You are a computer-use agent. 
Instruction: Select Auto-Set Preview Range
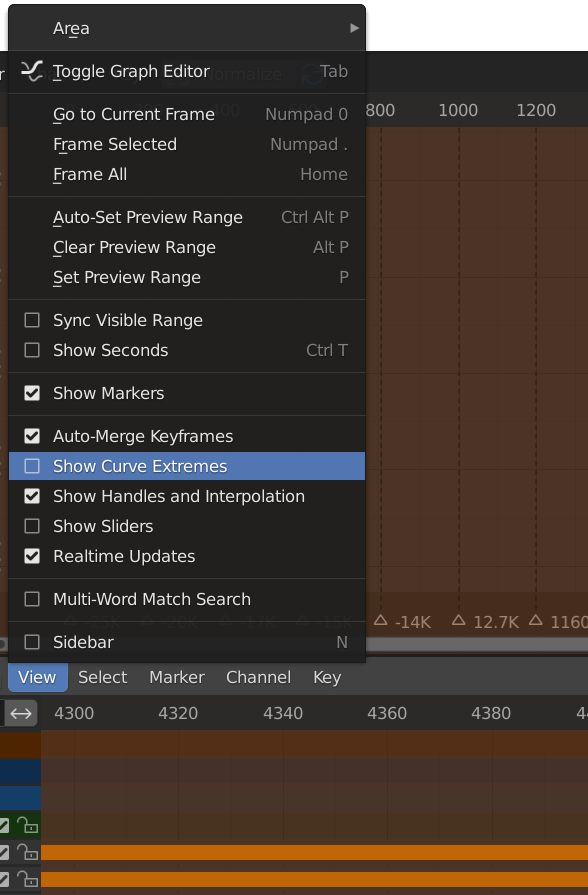coord(187,217)
